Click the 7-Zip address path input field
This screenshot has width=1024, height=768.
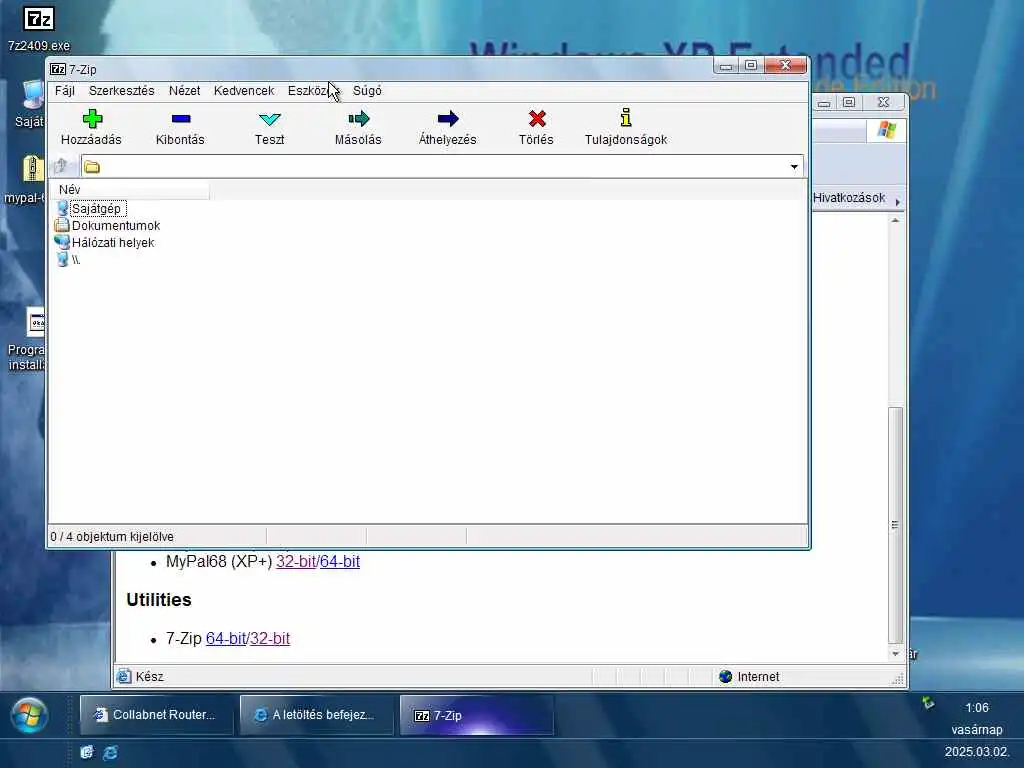(441, 167)
